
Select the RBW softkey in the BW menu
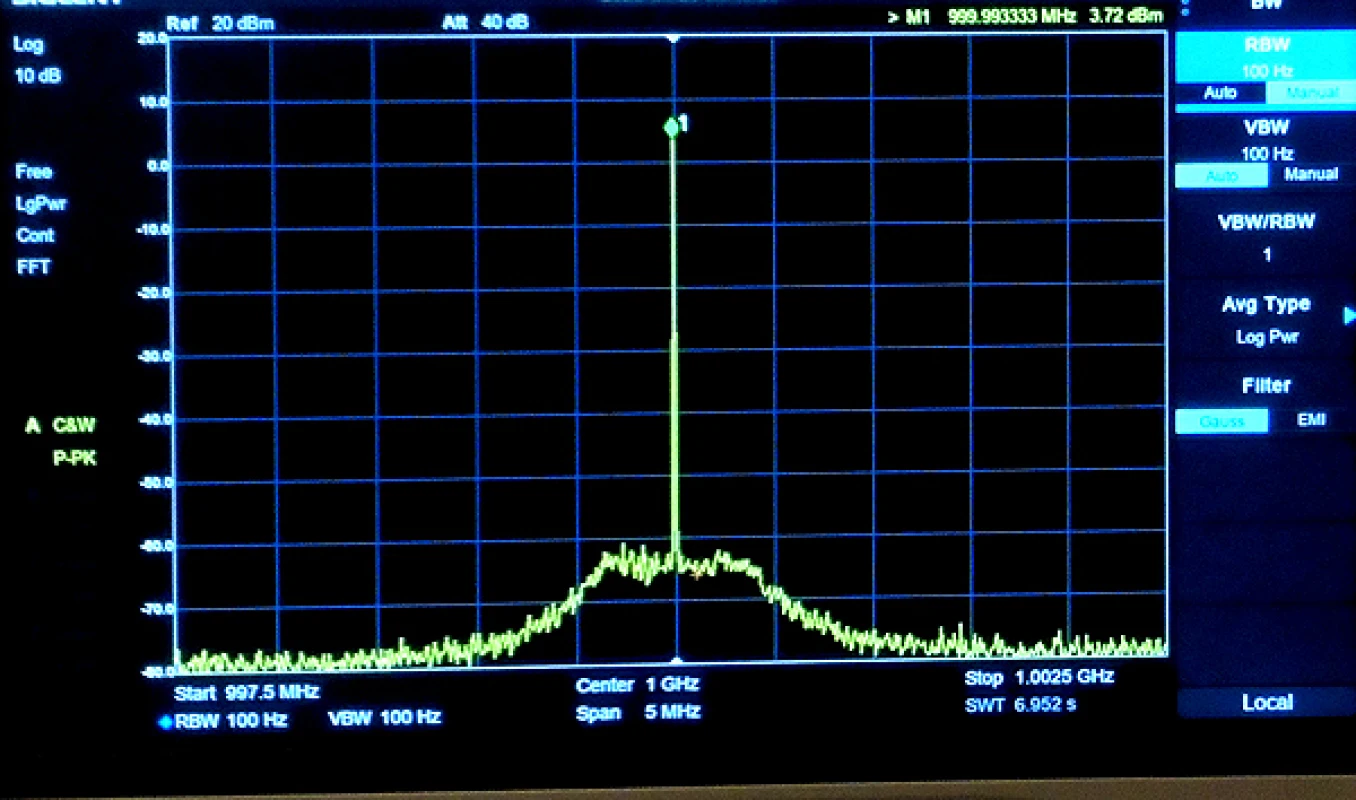pyautogui.click(x=1267, y=57)
